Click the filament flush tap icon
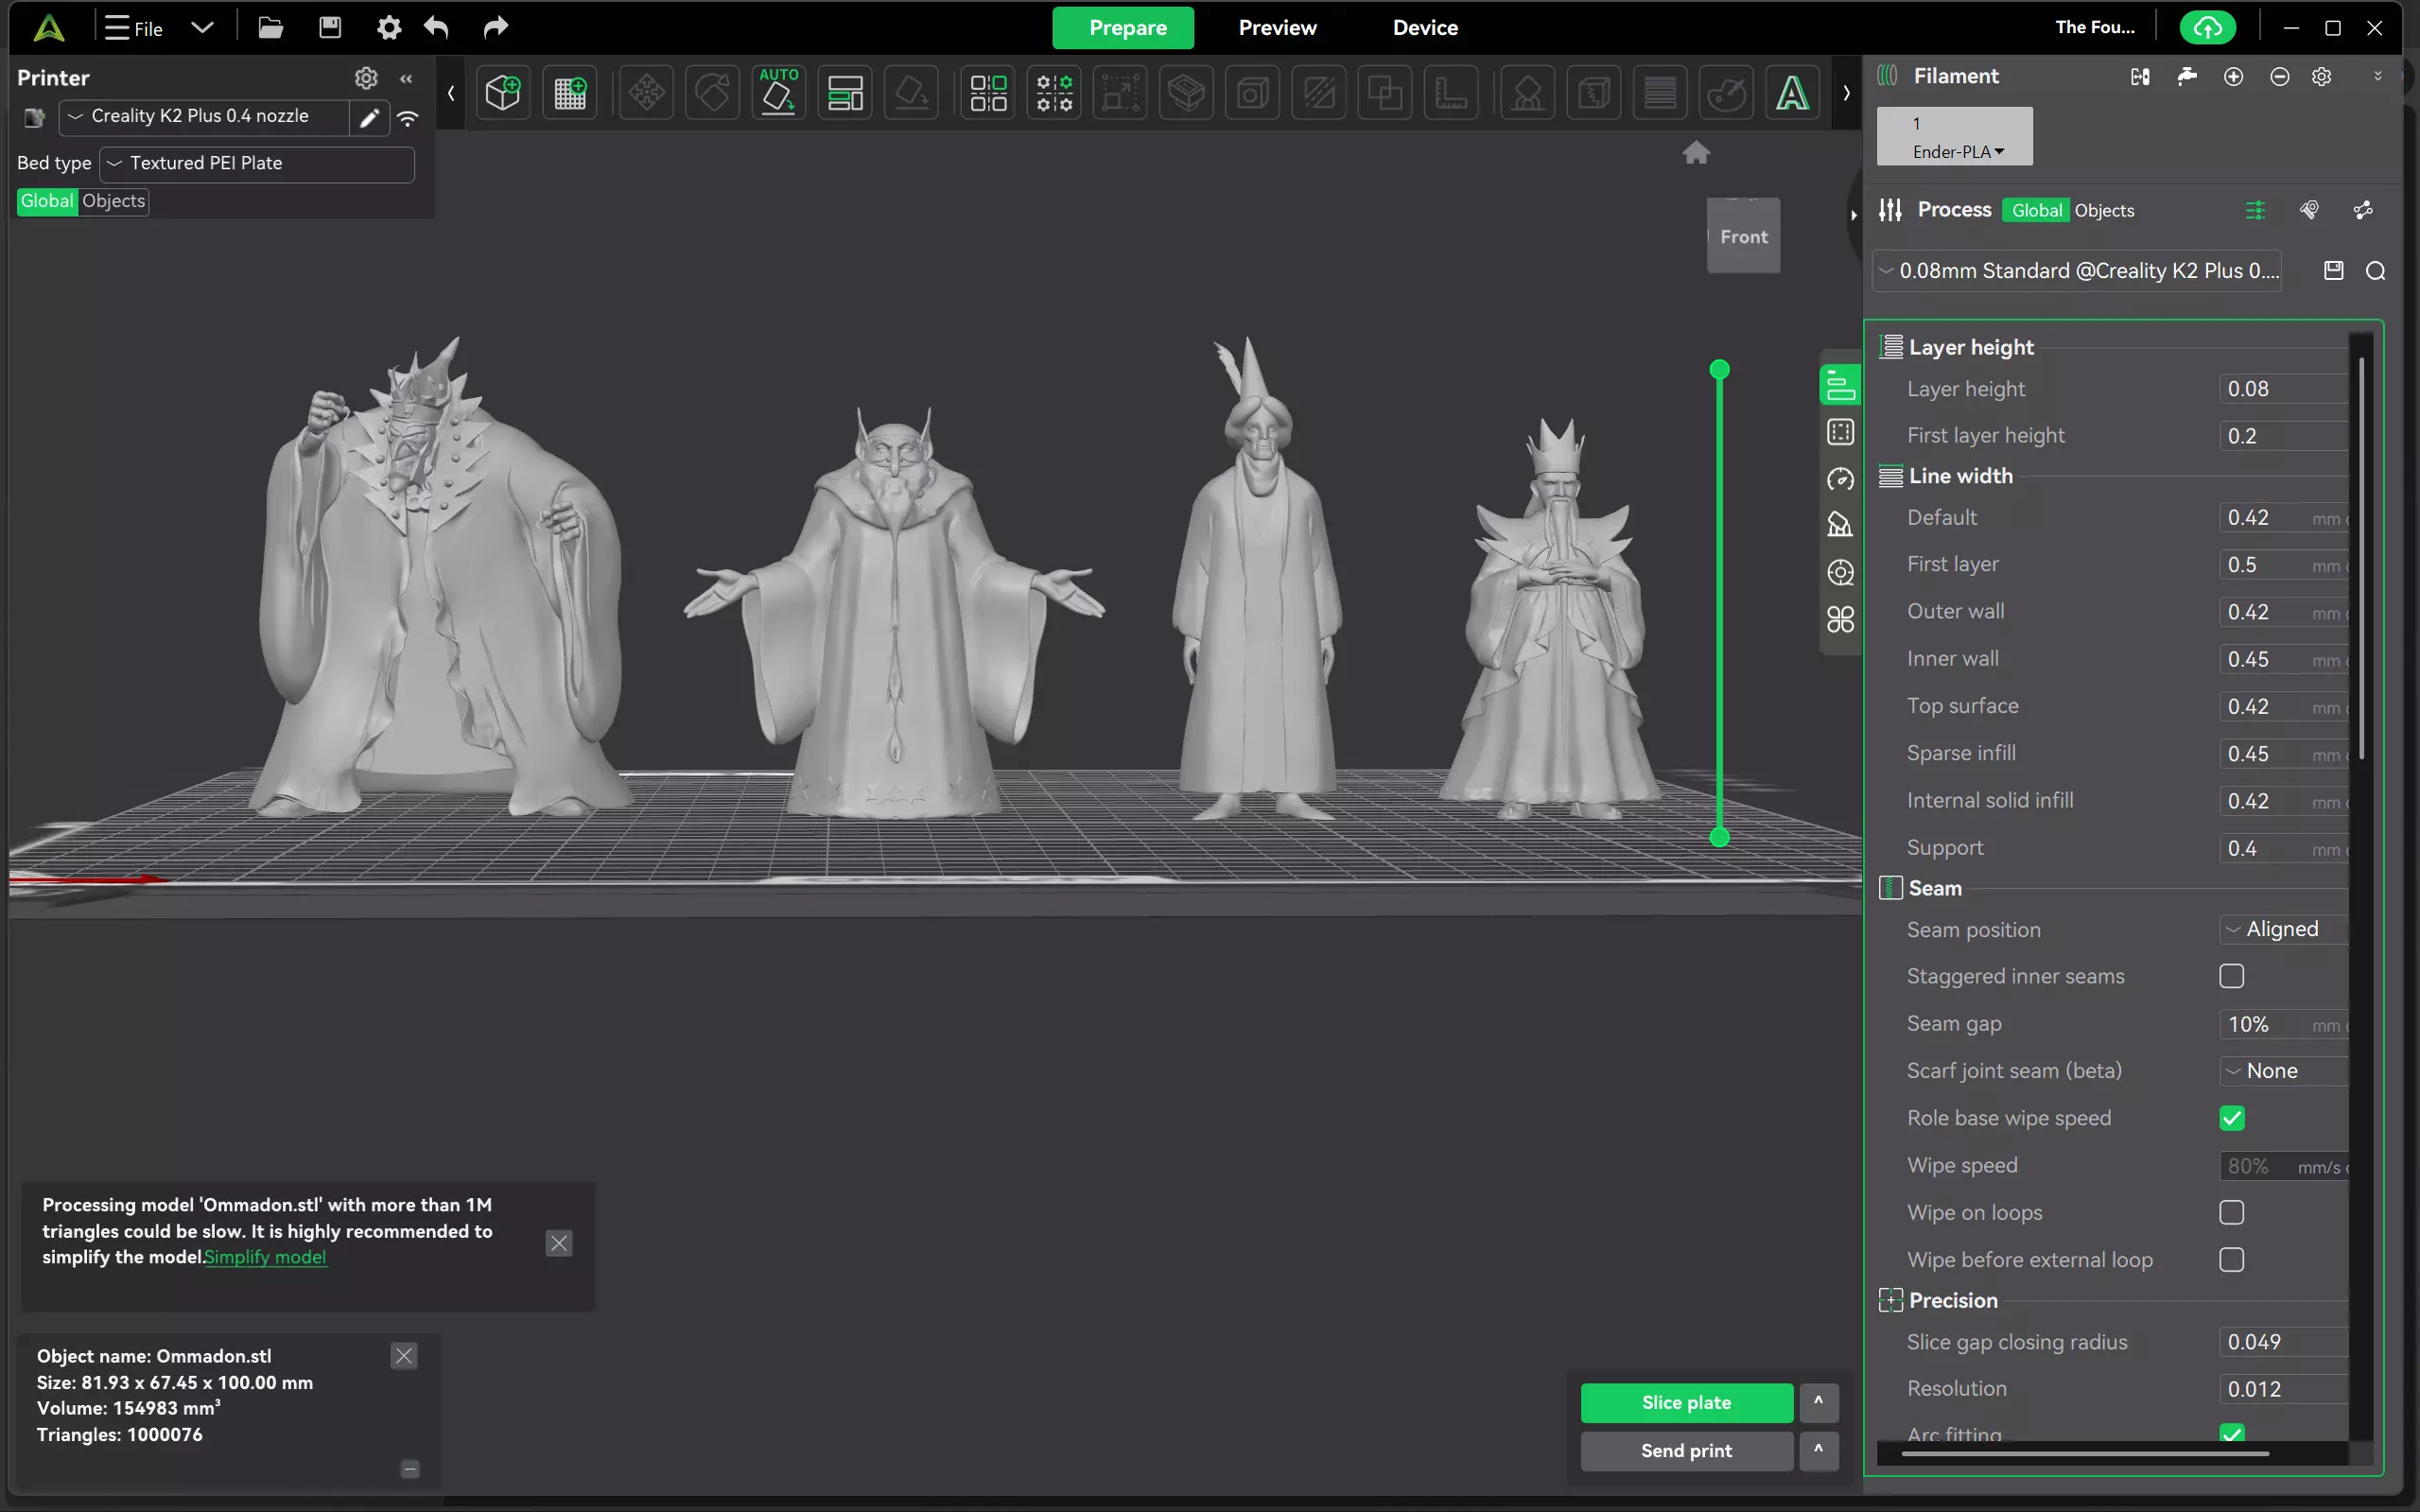This screenshot has width=2420, height=1512. [x=2187, y=76]
